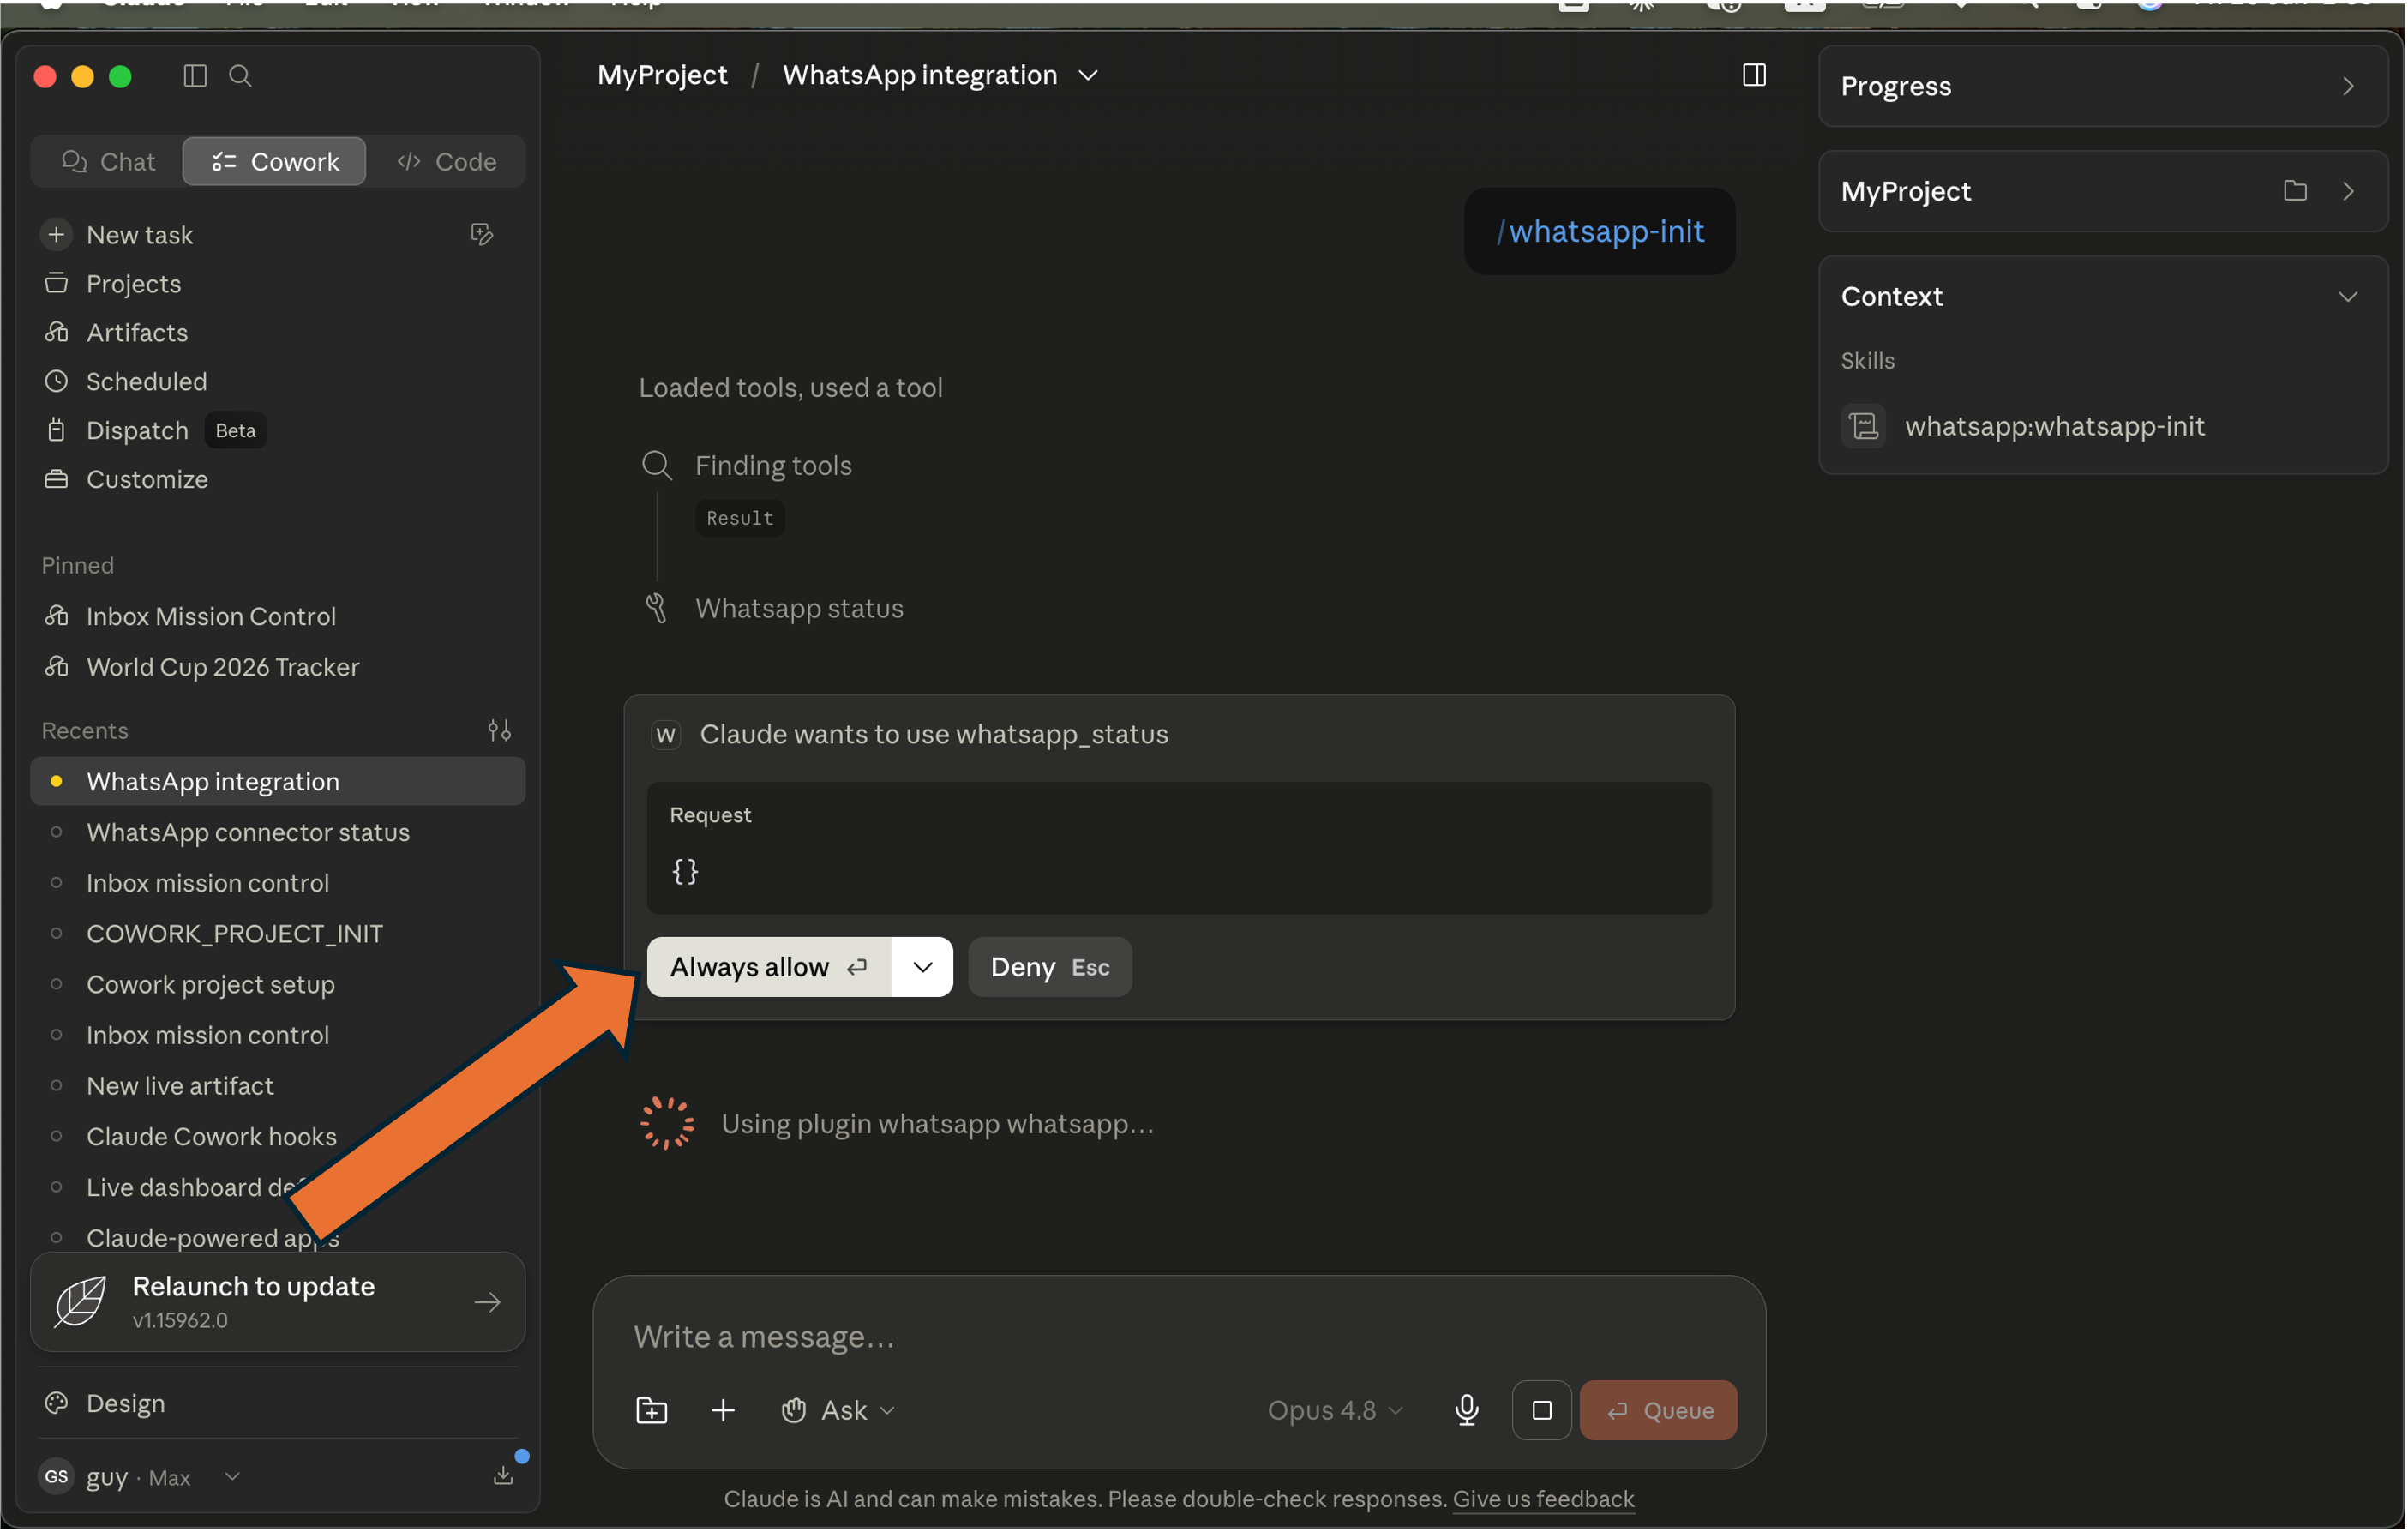Screen dimensions: 2408x1532
Task: Click the whatsapp-init skill icon
Action: click(x=1864, y=426)
